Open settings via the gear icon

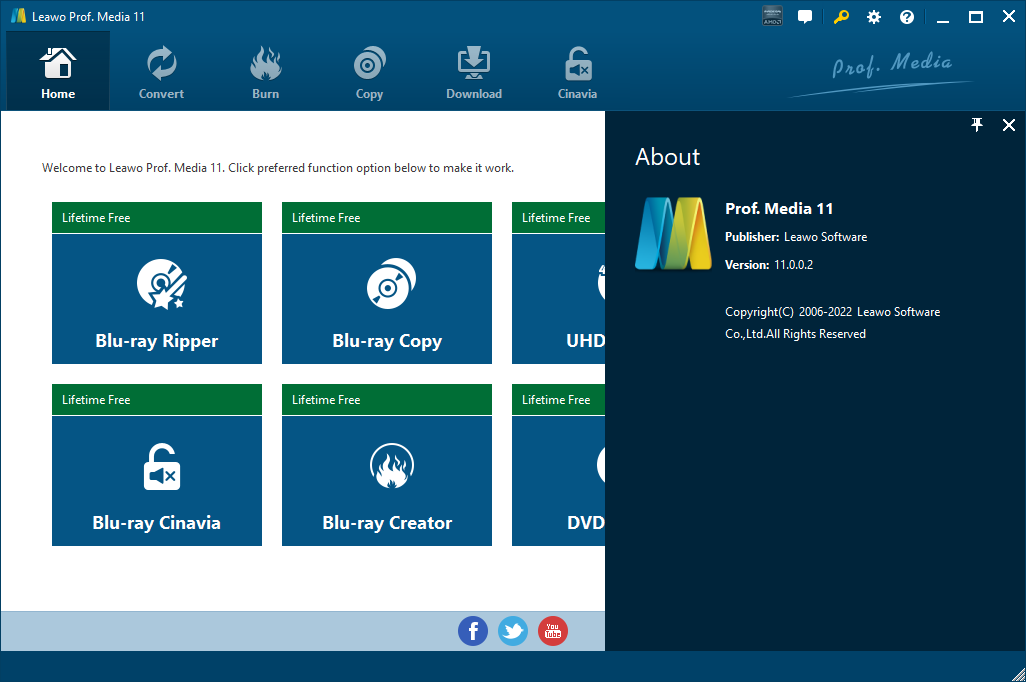[x=874, y=17]
